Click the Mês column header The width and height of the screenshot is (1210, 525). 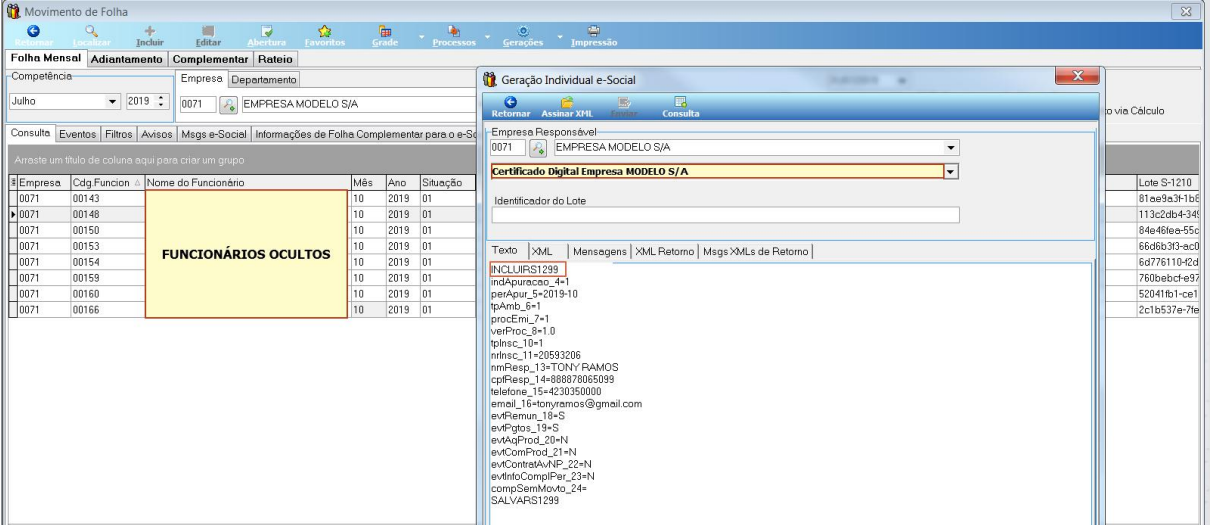pos(367,183)
